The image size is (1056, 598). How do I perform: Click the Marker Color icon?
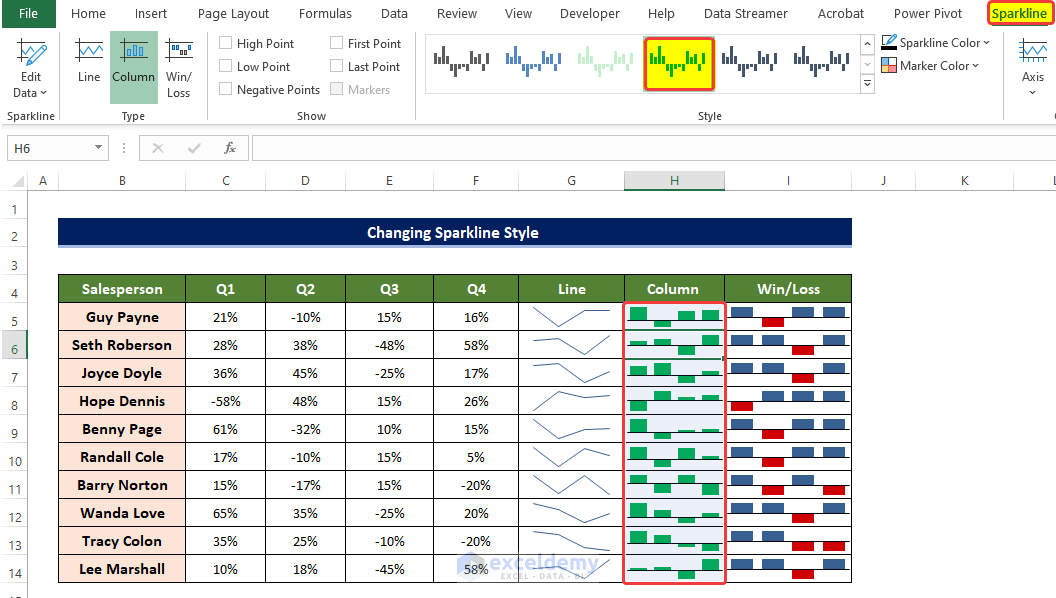coord(889,65)
